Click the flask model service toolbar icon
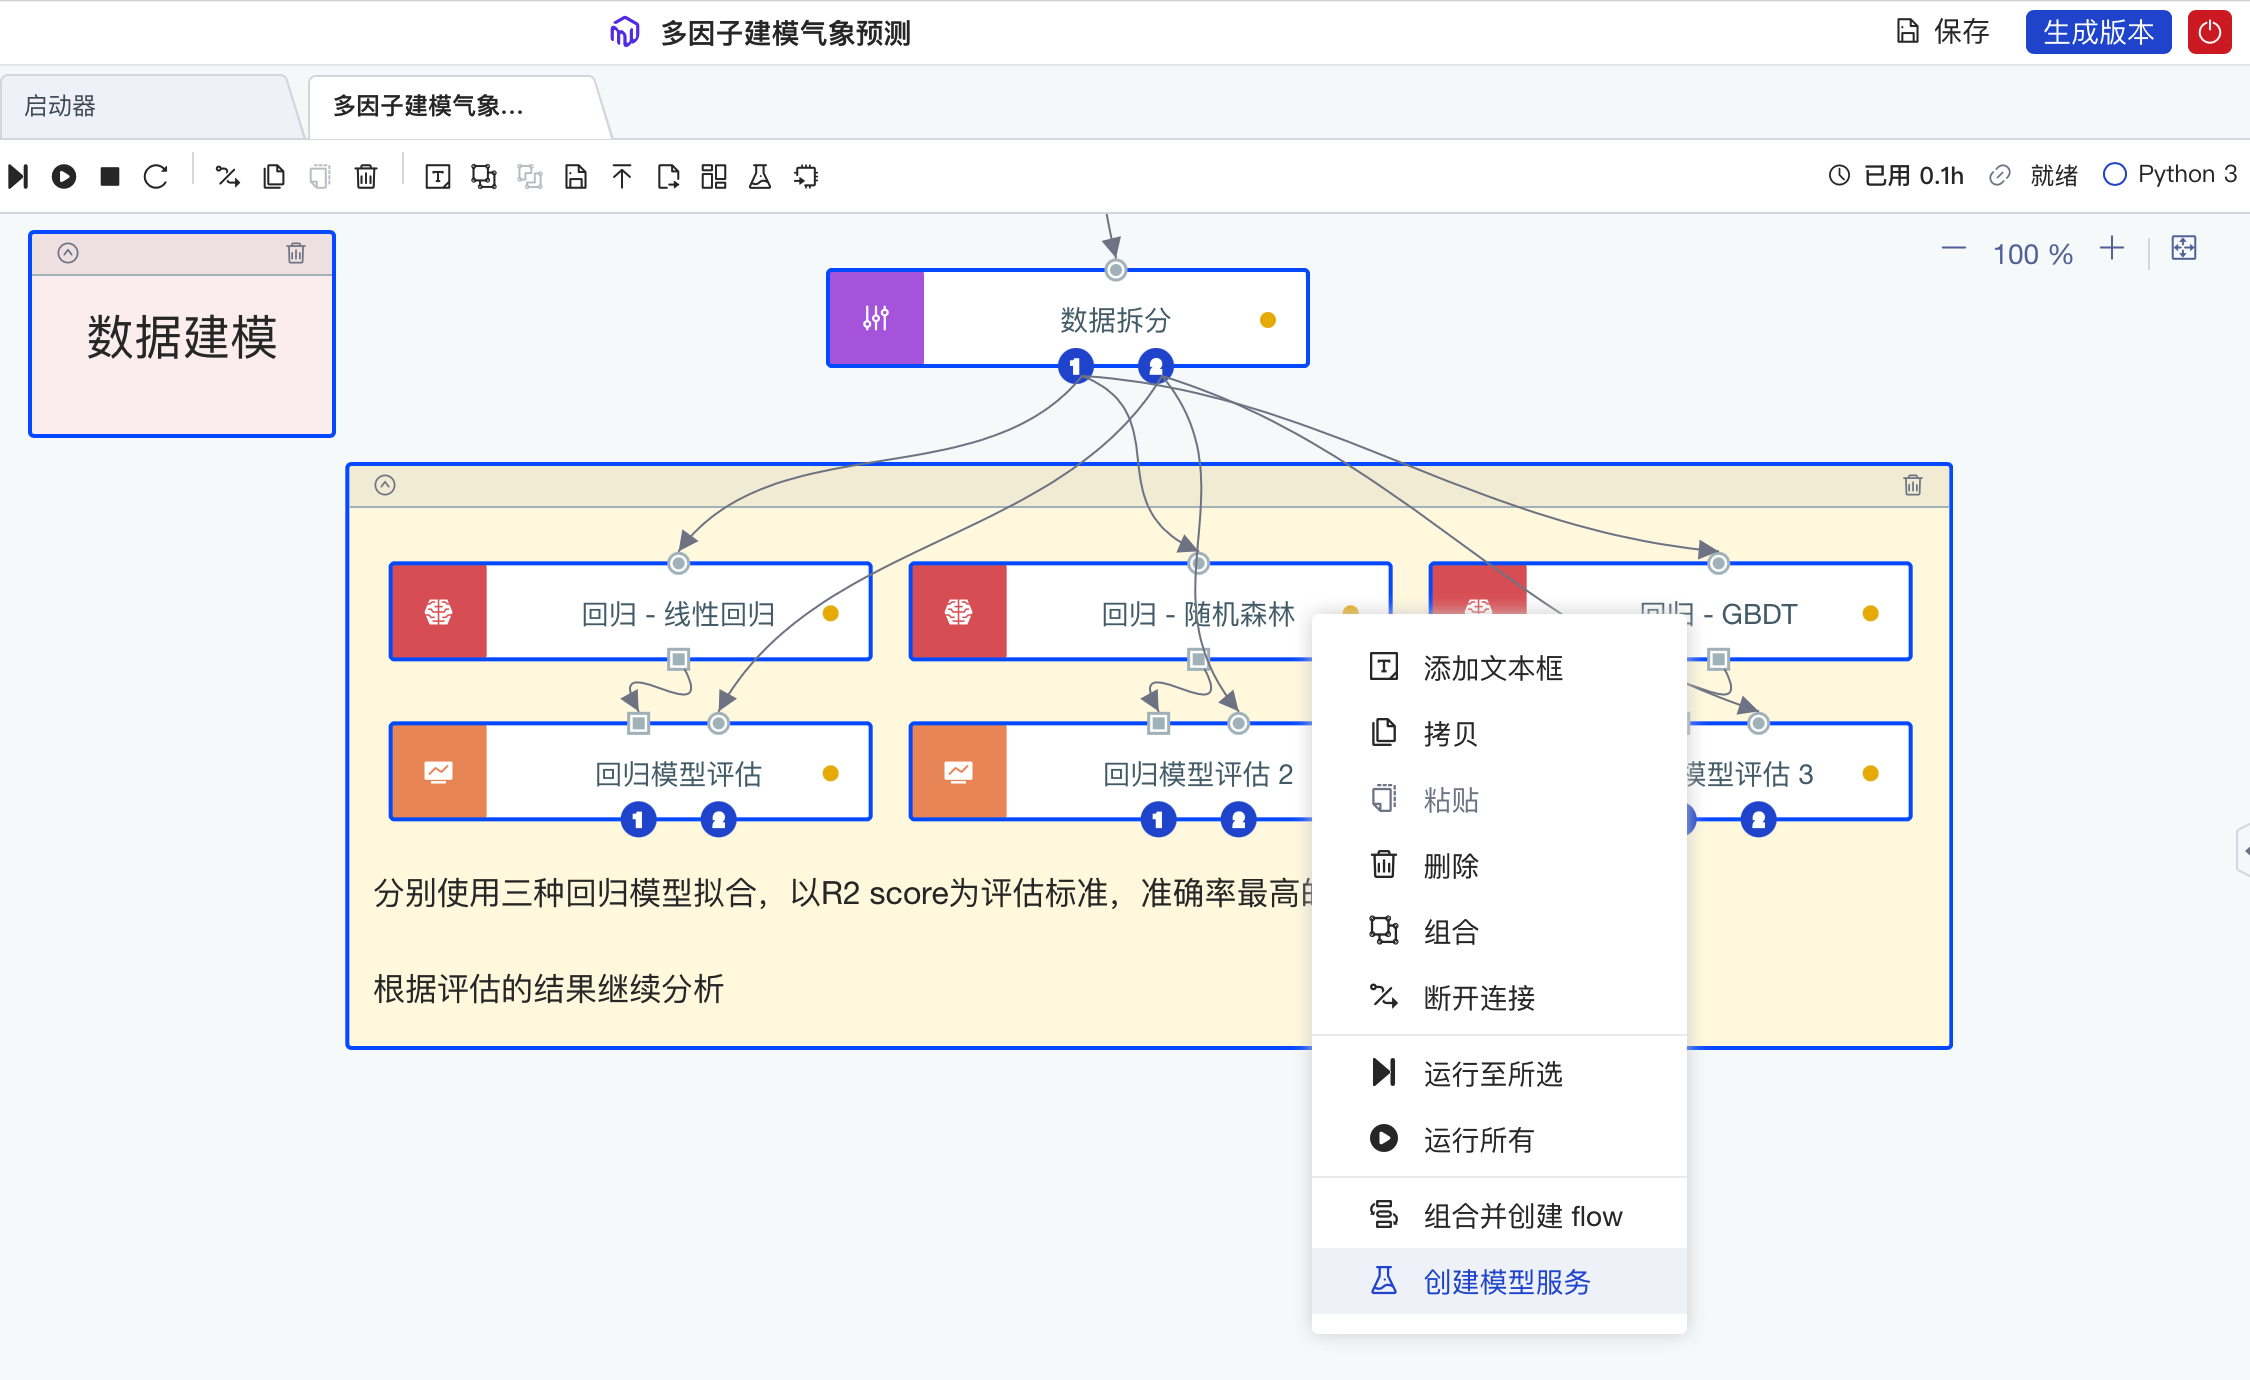Screen dimensions: 2250x1380 point(760,177)
